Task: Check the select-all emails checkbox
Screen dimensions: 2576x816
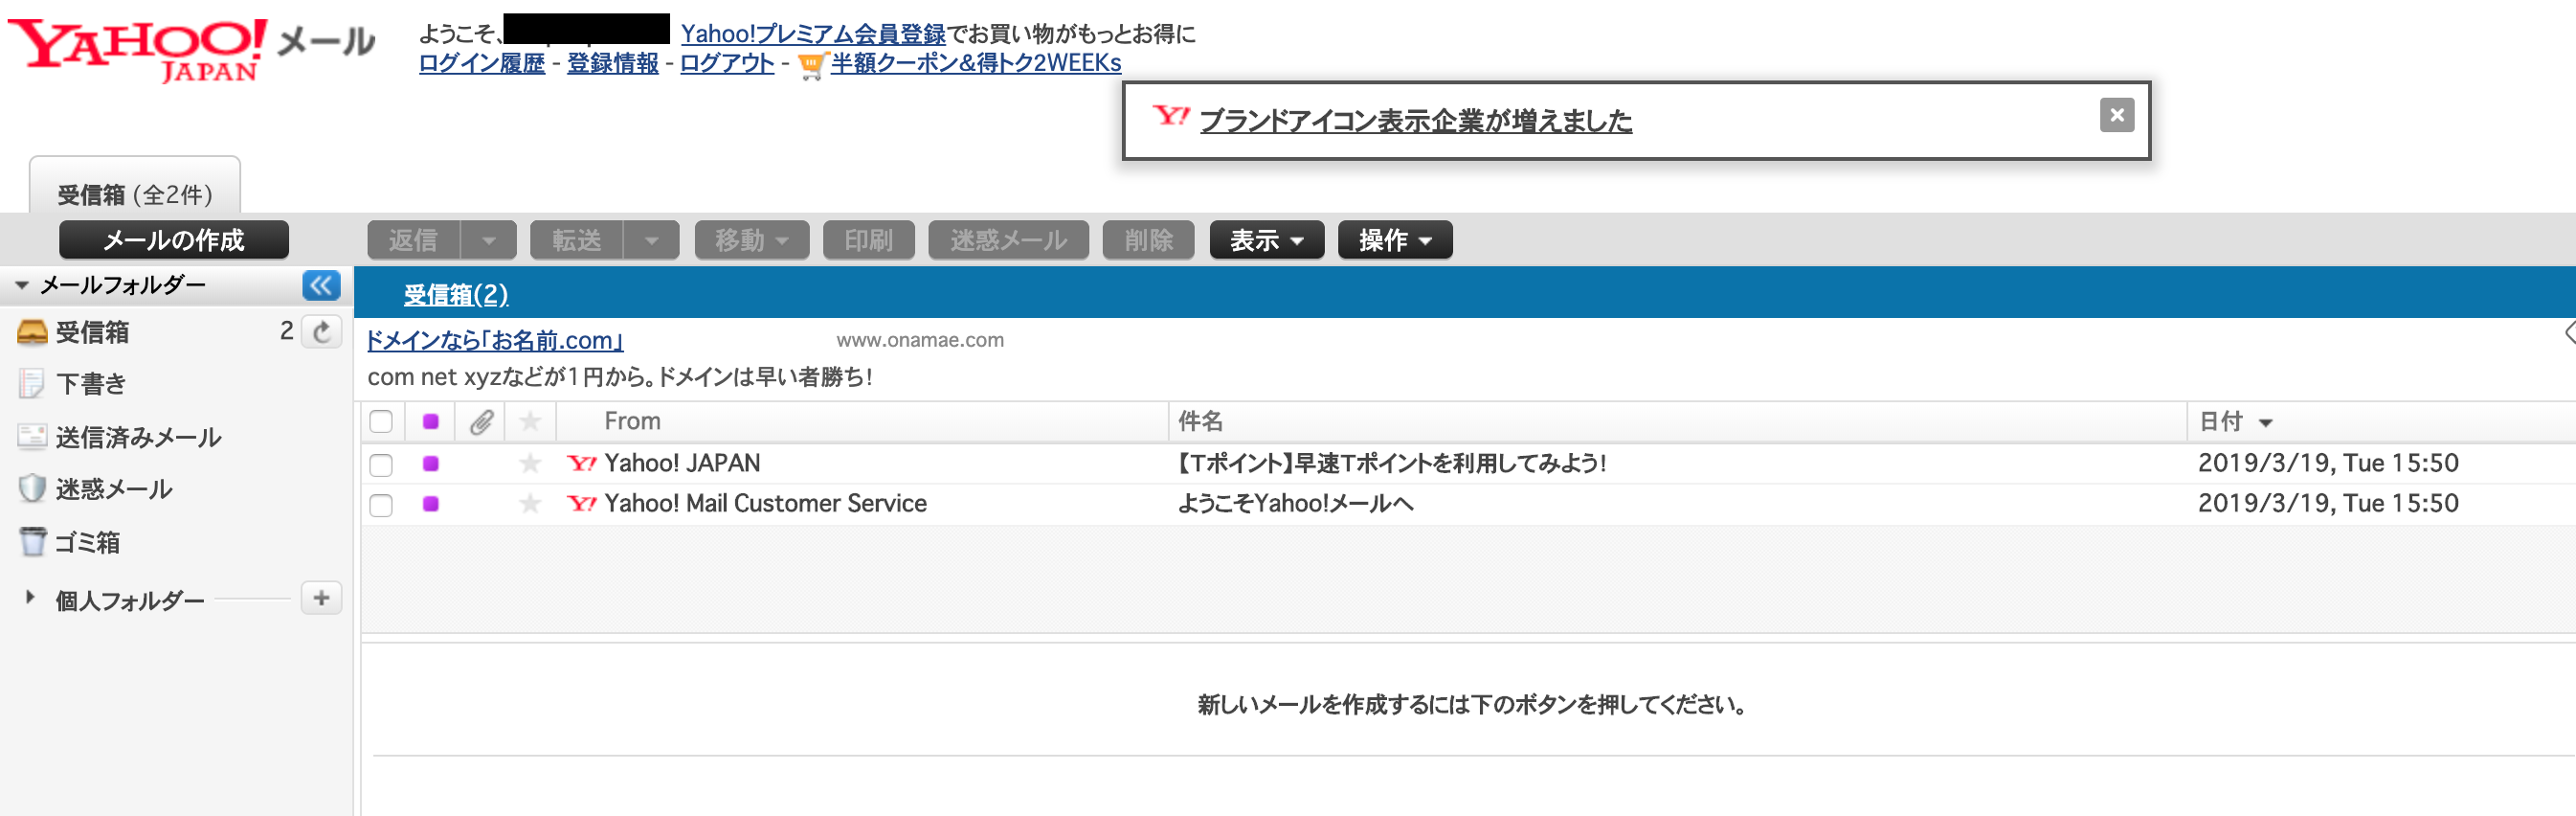Action: 381,422
